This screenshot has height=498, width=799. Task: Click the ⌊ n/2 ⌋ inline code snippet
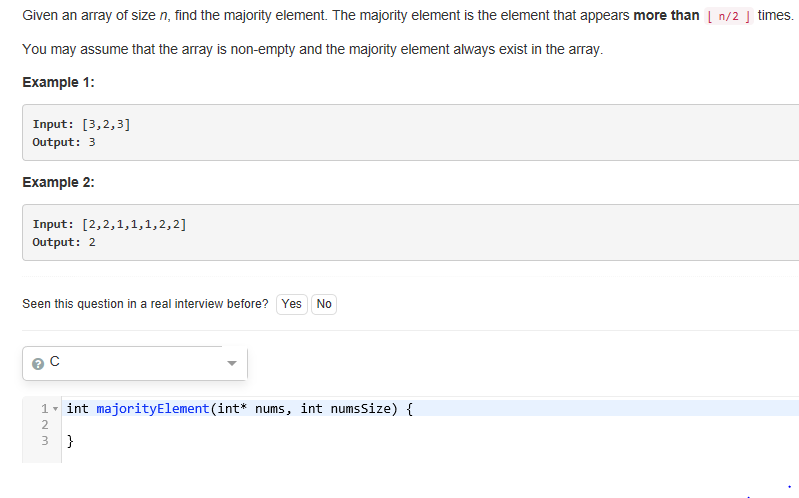tap(729, 16)
